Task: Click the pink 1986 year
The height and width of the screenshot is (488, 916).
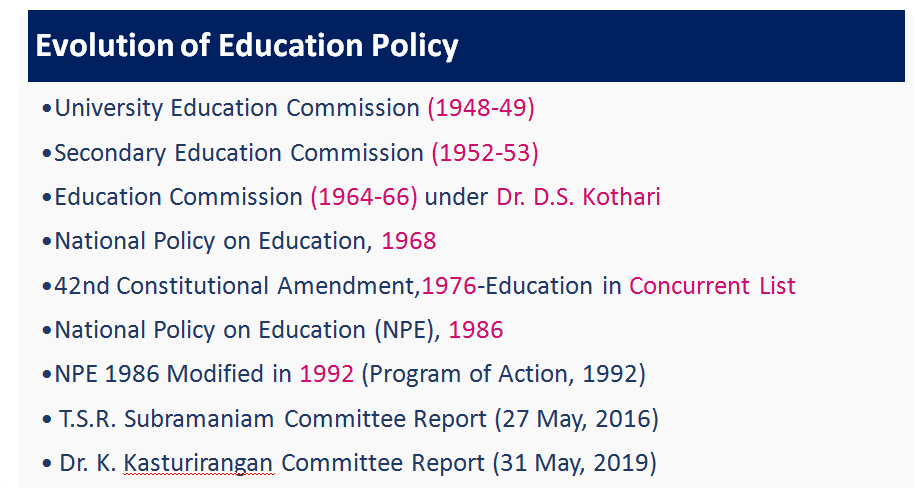Action: (x=476, y=330)
